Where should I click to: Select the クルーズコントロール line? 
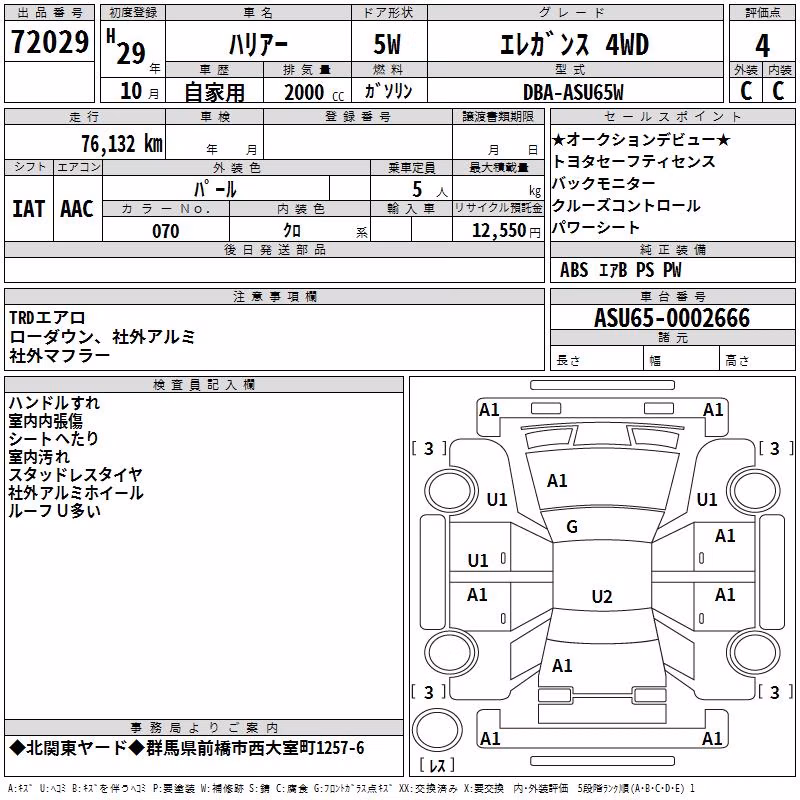pos(626,205)
